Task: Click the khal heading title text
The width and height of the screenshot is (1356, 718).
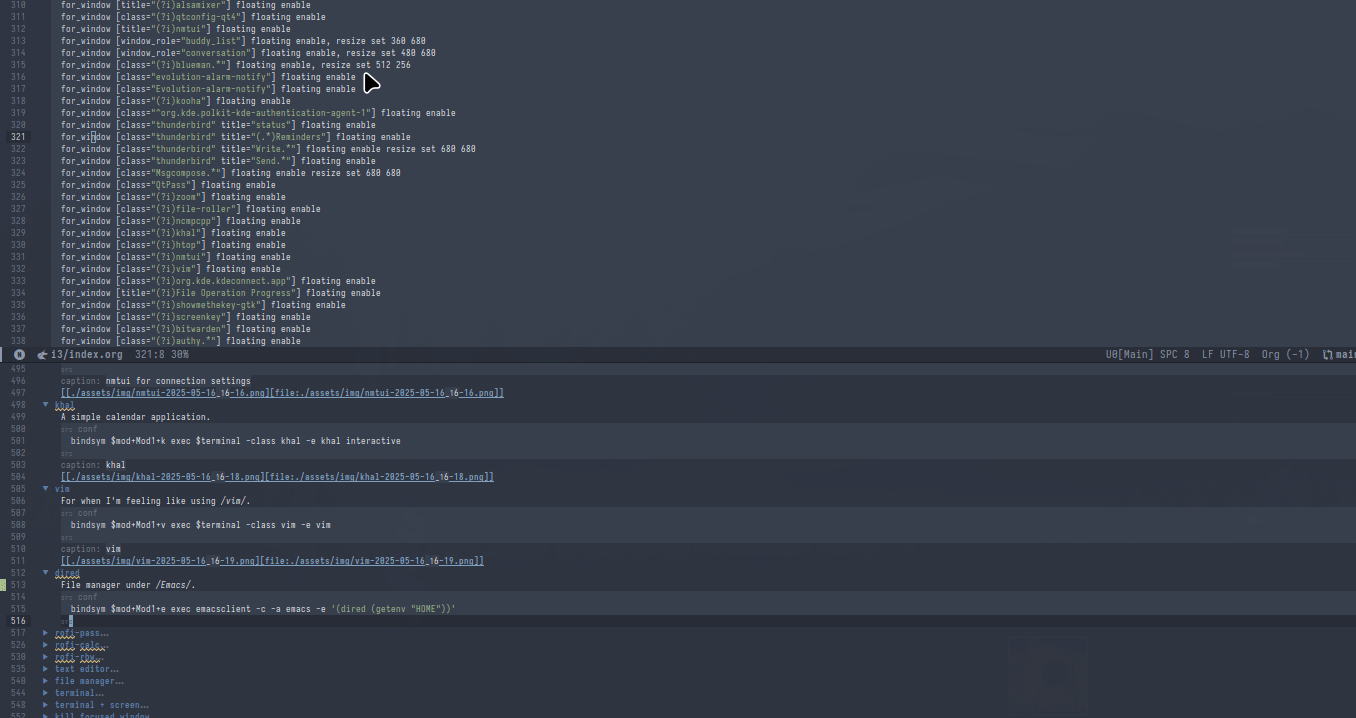Action: (65, 405)
